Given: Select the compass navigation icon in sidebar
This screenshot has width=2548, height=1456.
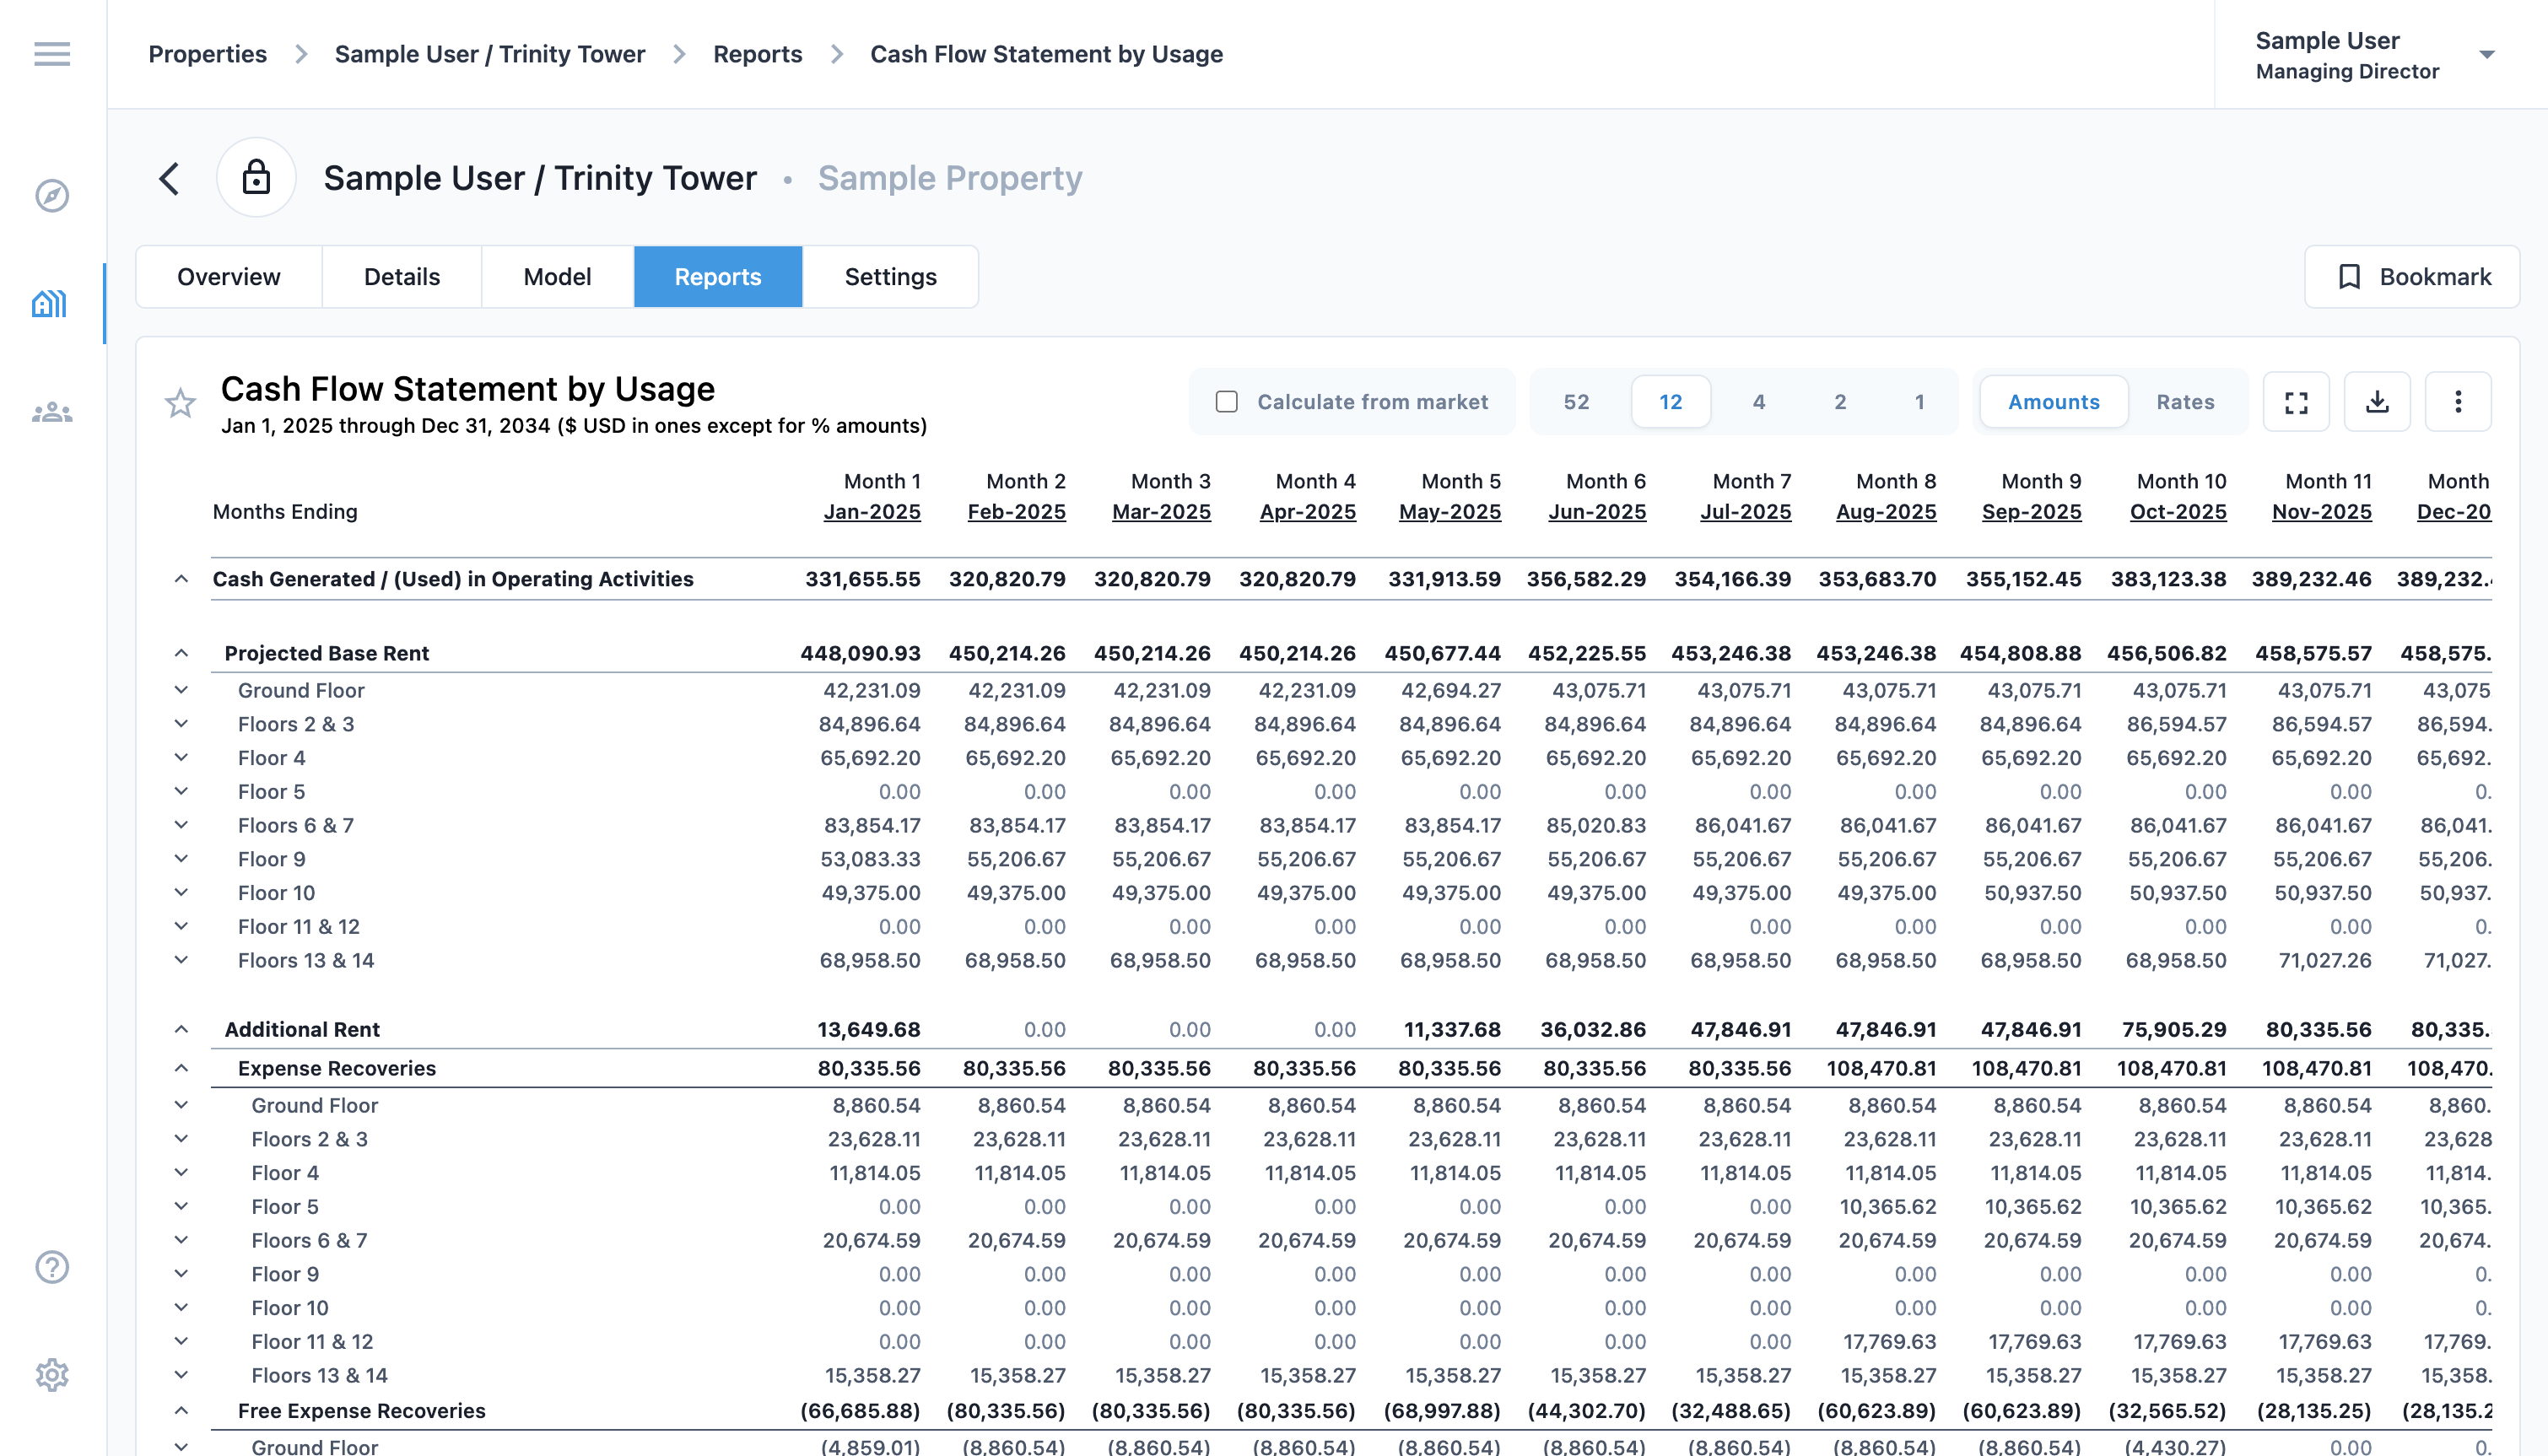Looking at the screenshot, I should point(51,196).
